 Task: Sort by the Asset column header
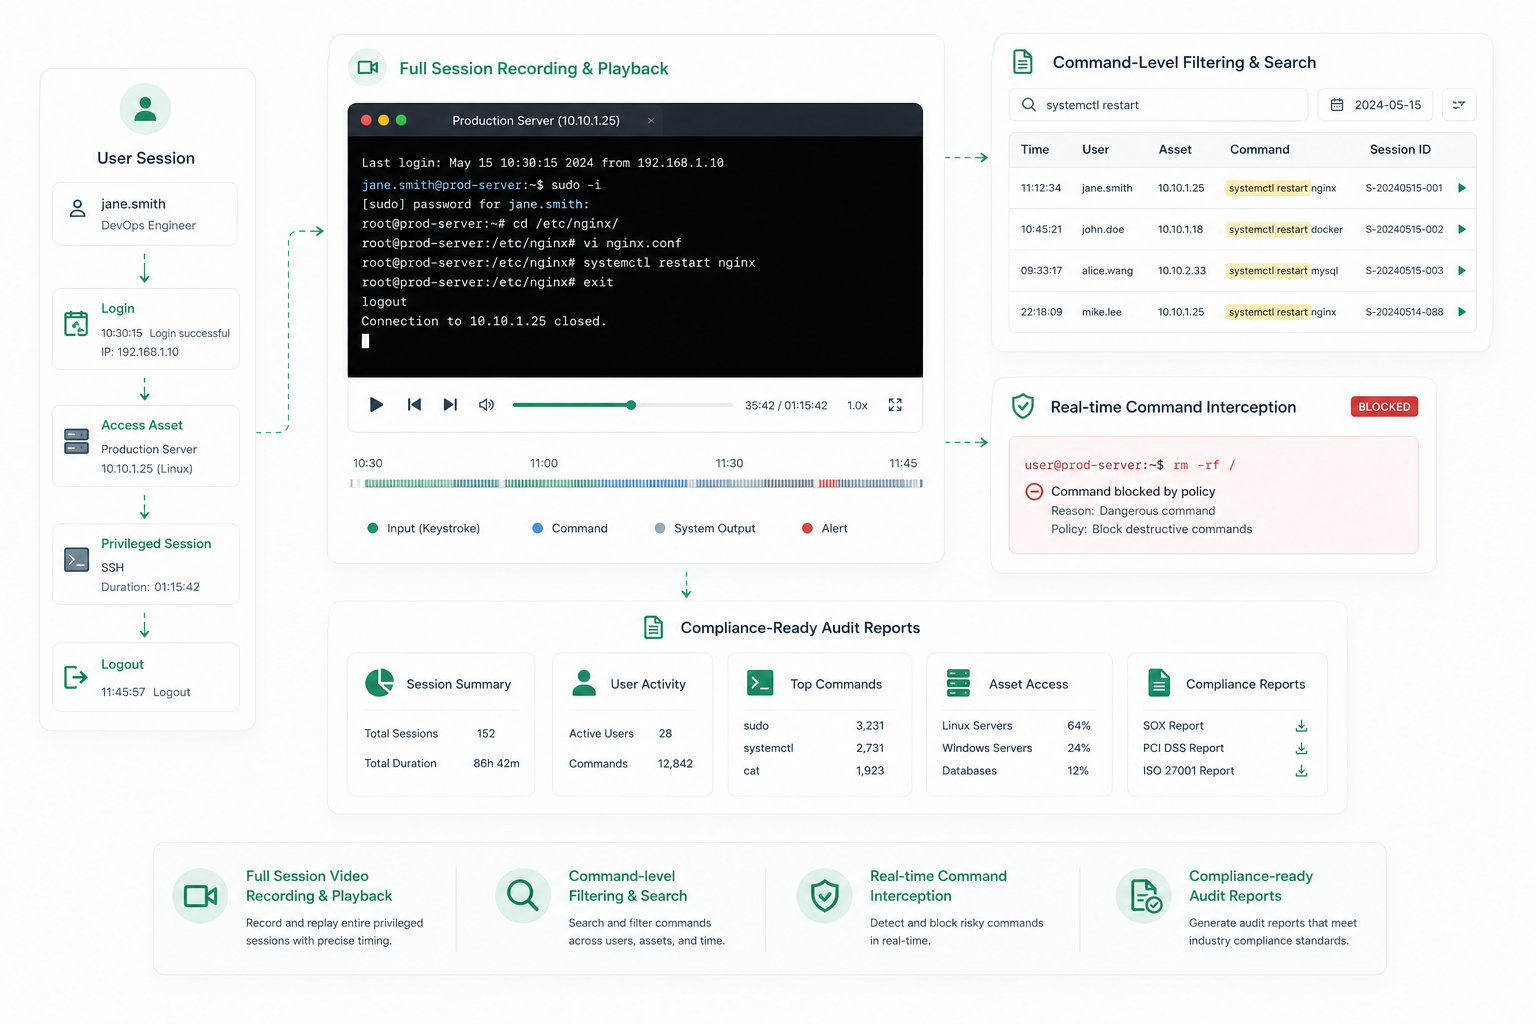pos(1175,150)
